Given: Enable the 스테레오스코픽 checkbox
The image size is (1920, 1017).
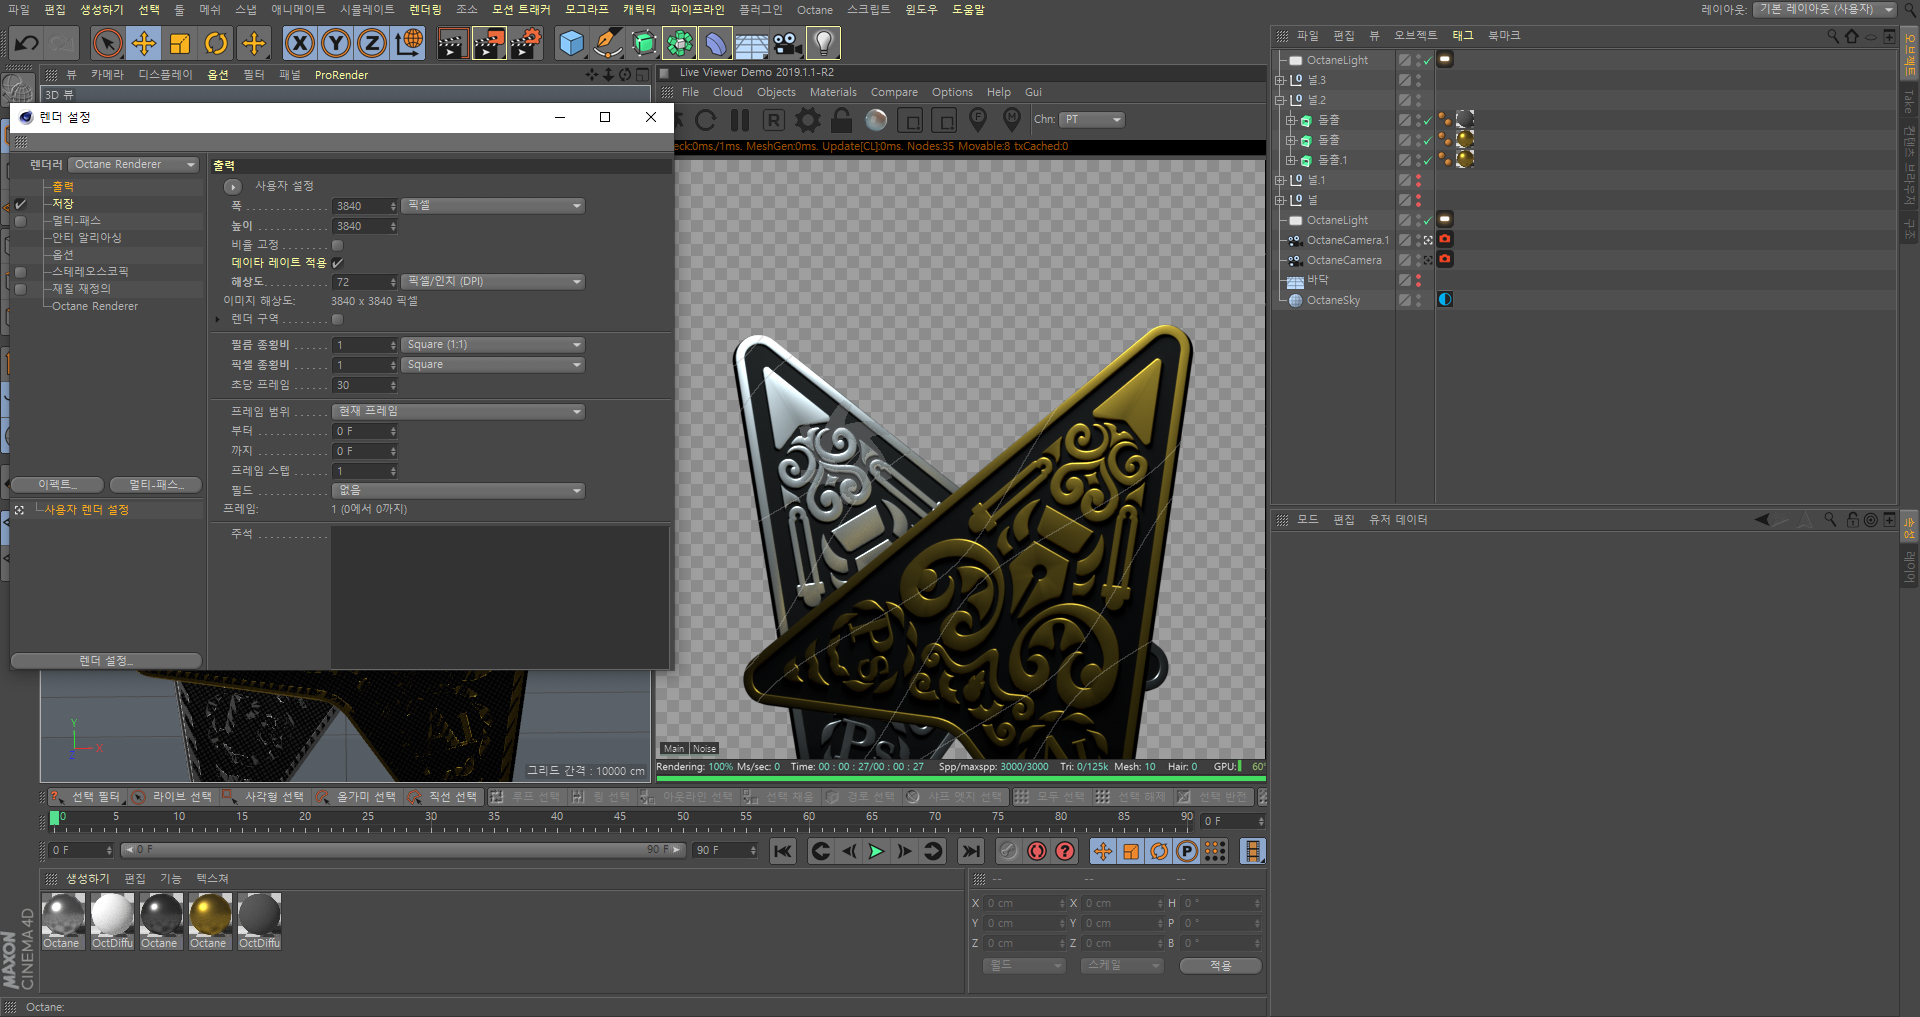Looking at the screenshot, I should point(20,272).
